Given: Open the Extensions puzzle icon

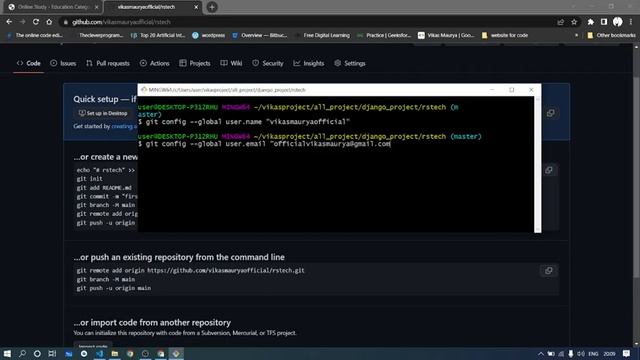Looking at the screenshot, I should click(591, 22).
